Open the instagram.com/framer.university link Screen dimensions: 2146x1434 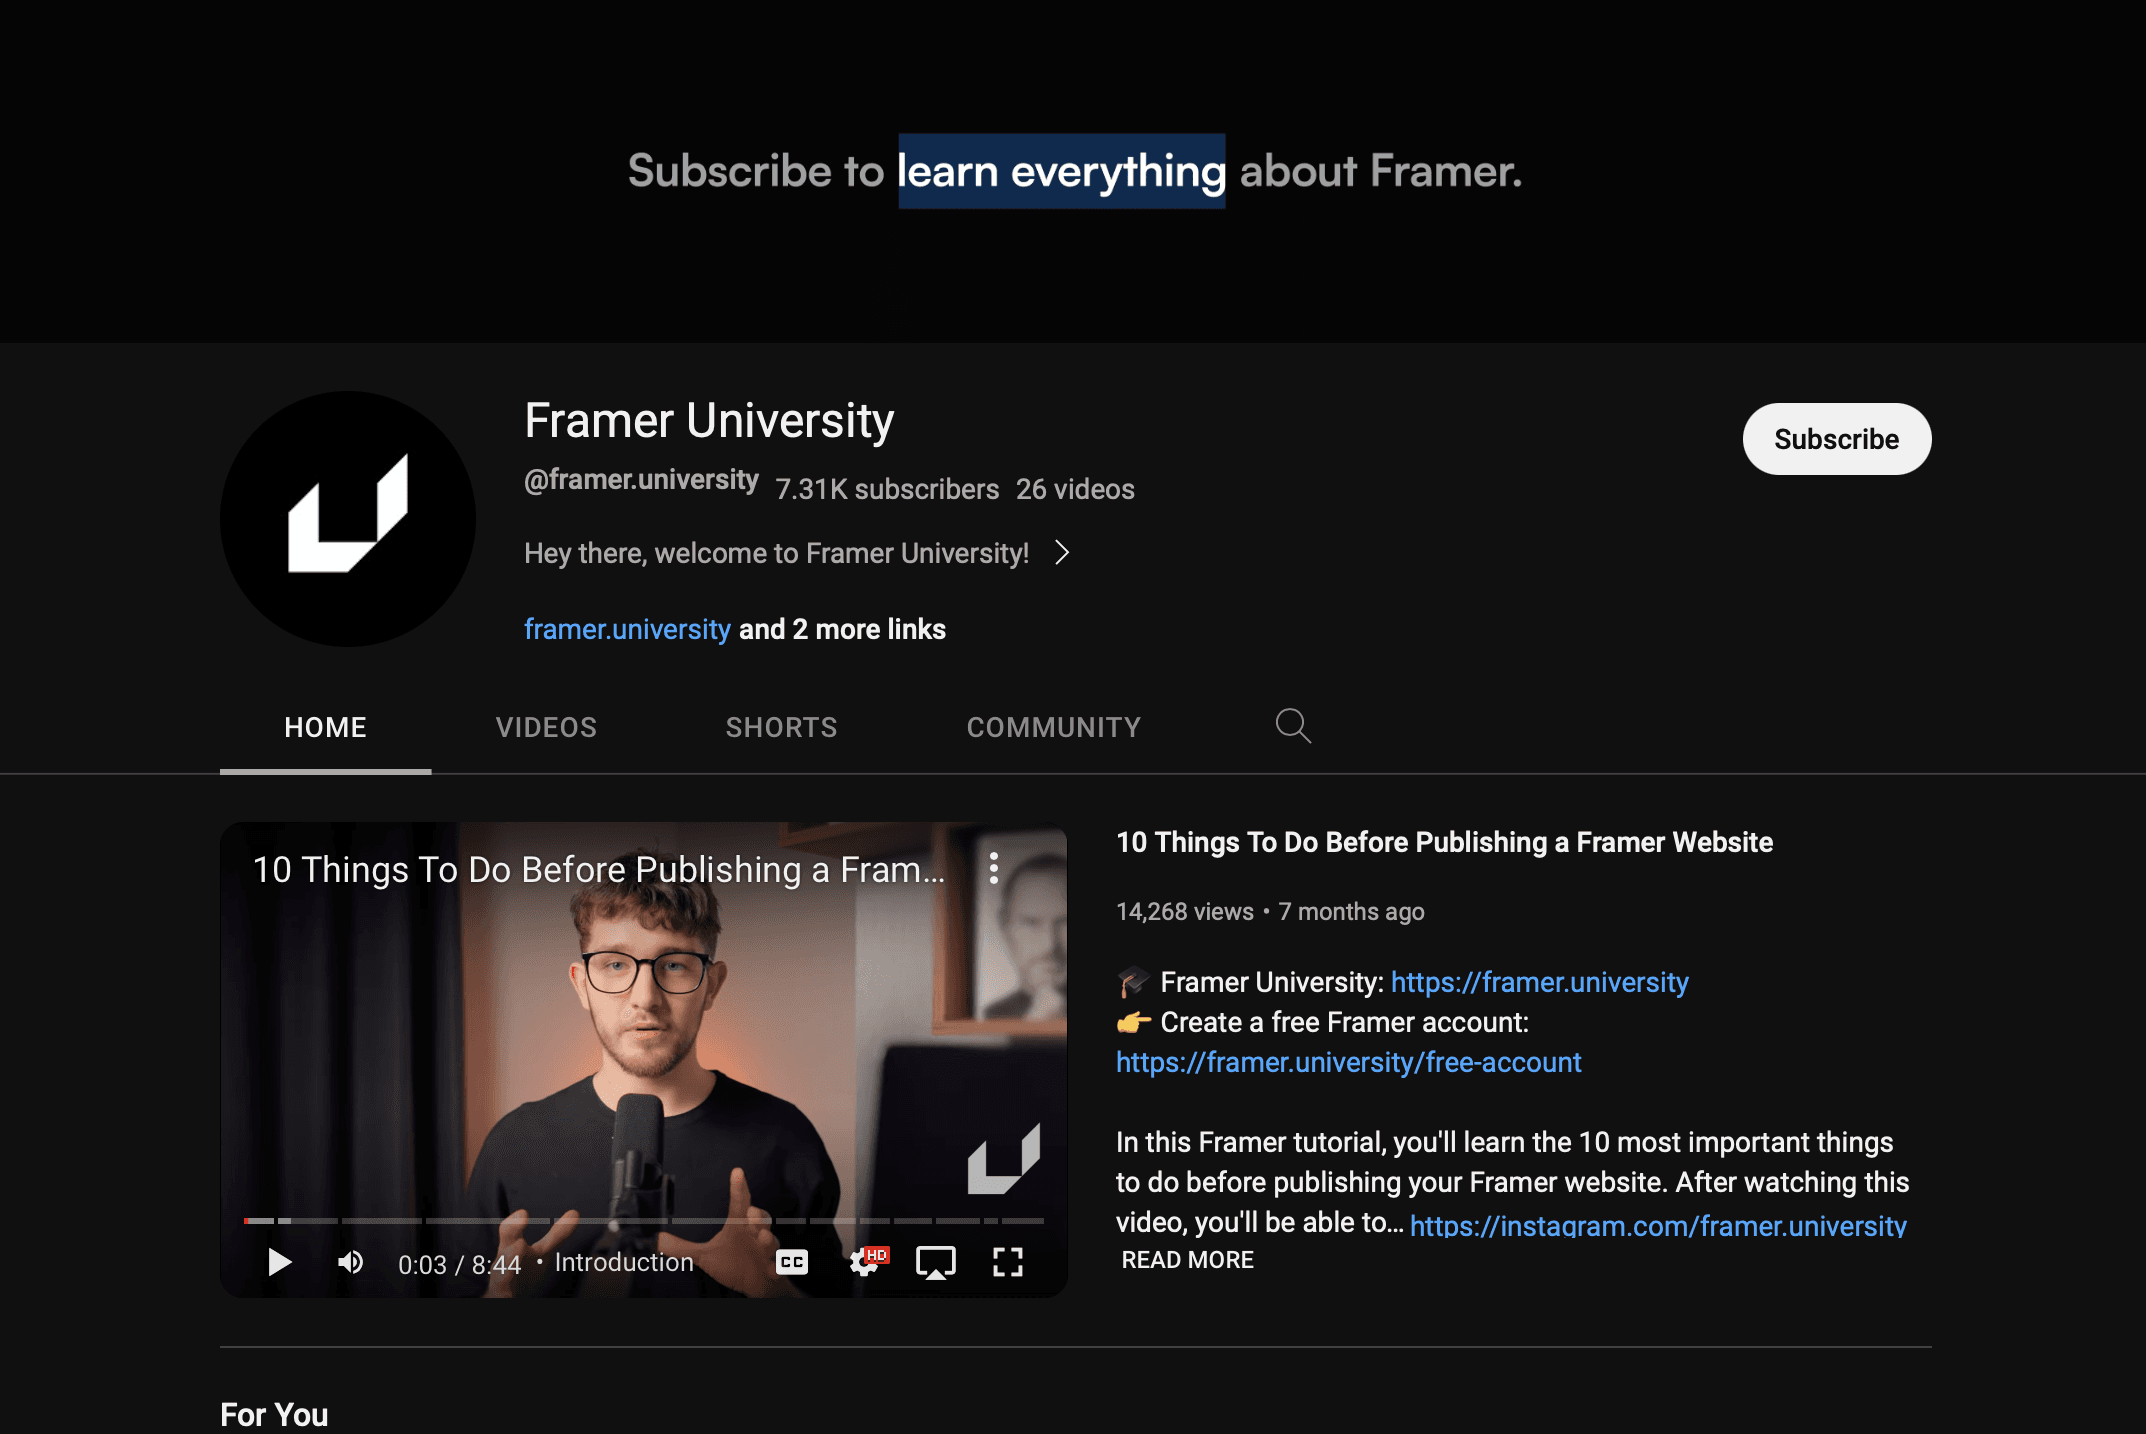(1658, 1225)
